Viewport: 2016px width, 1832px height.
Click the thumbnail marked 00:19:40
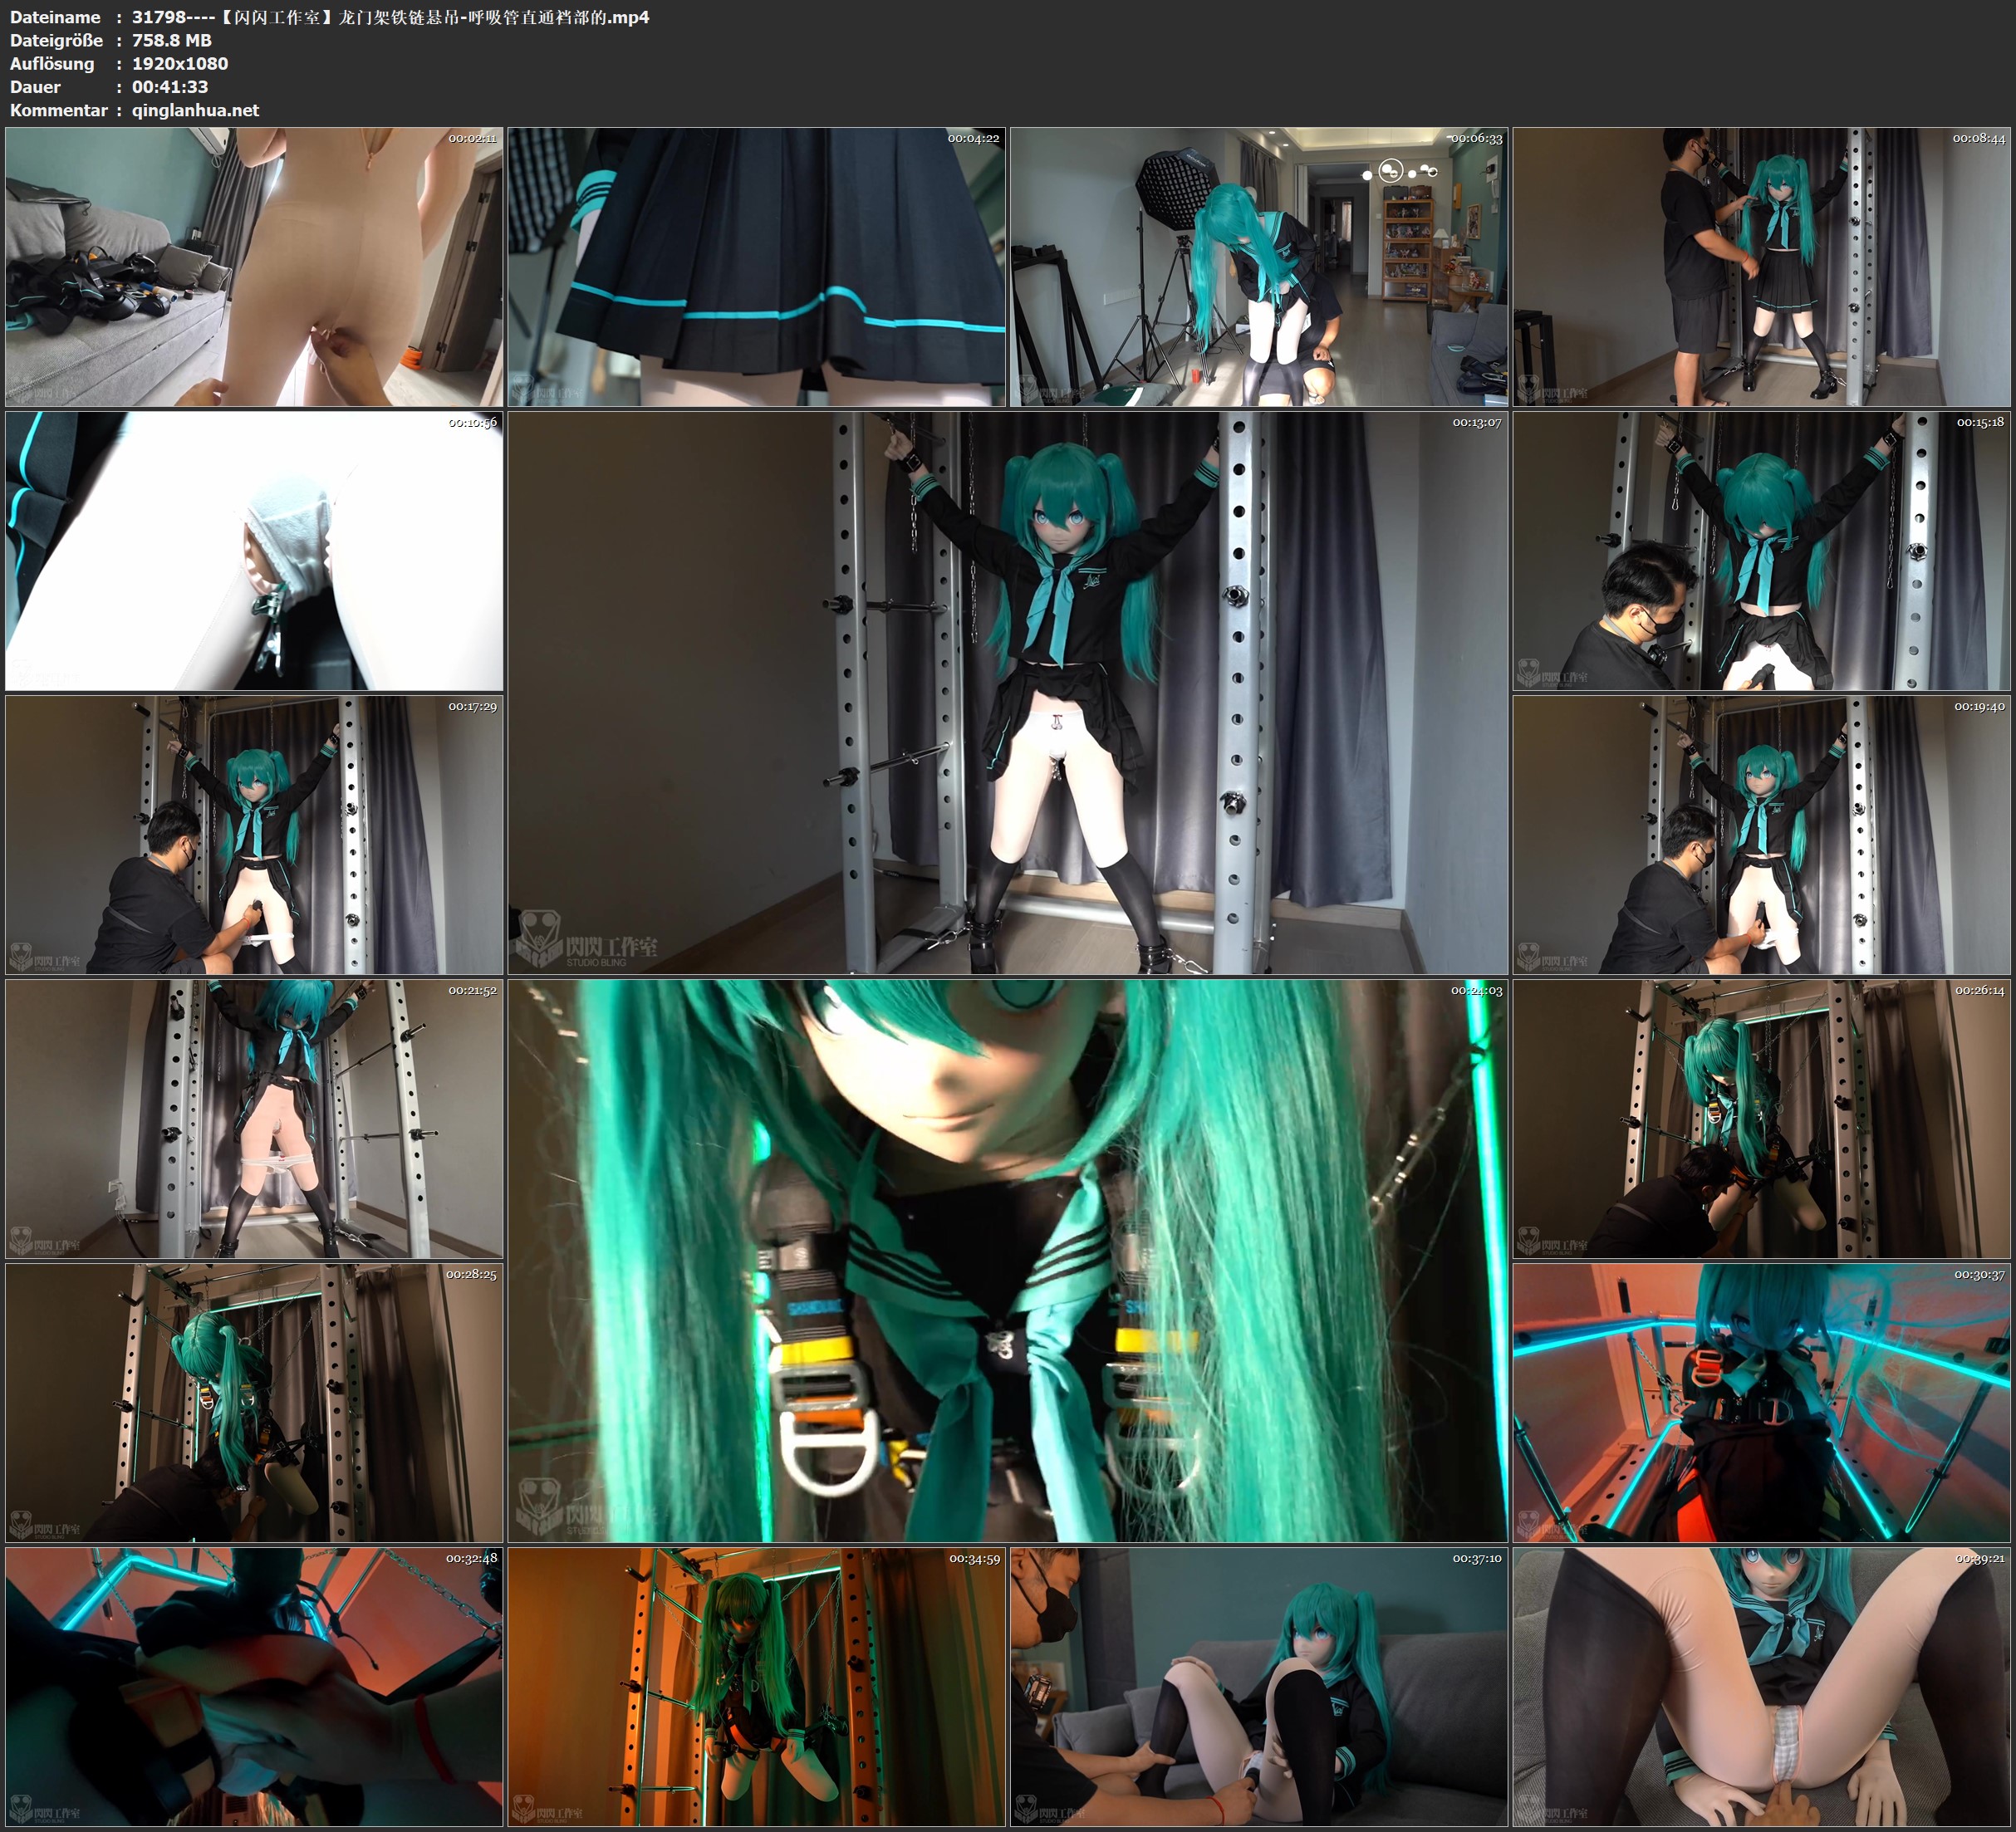1761,835
